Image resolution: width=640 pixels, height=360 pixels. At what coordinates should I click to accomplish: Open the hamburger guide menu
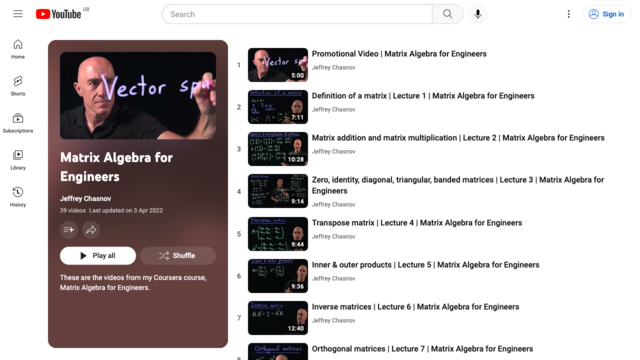[x=18, y=14]
